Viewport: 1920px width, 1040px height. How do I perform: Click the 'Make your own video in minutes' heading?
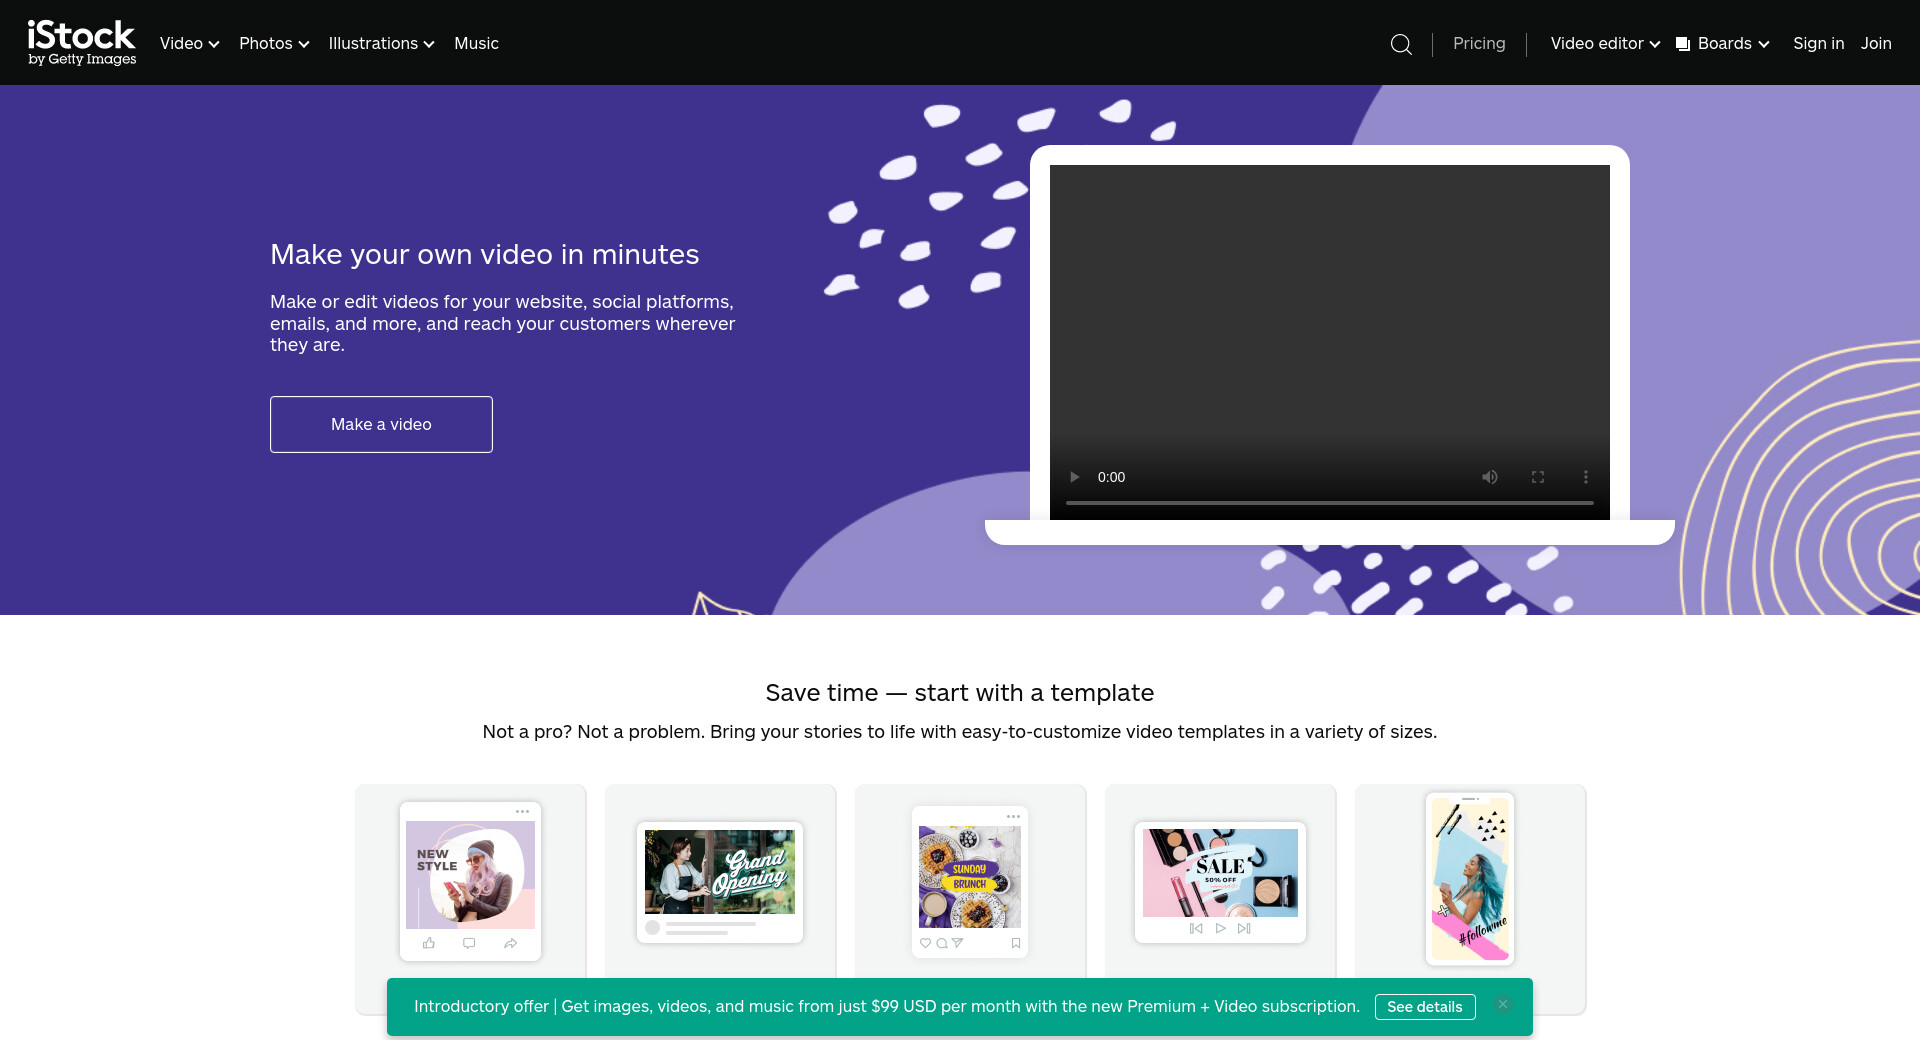coord(485,254)
